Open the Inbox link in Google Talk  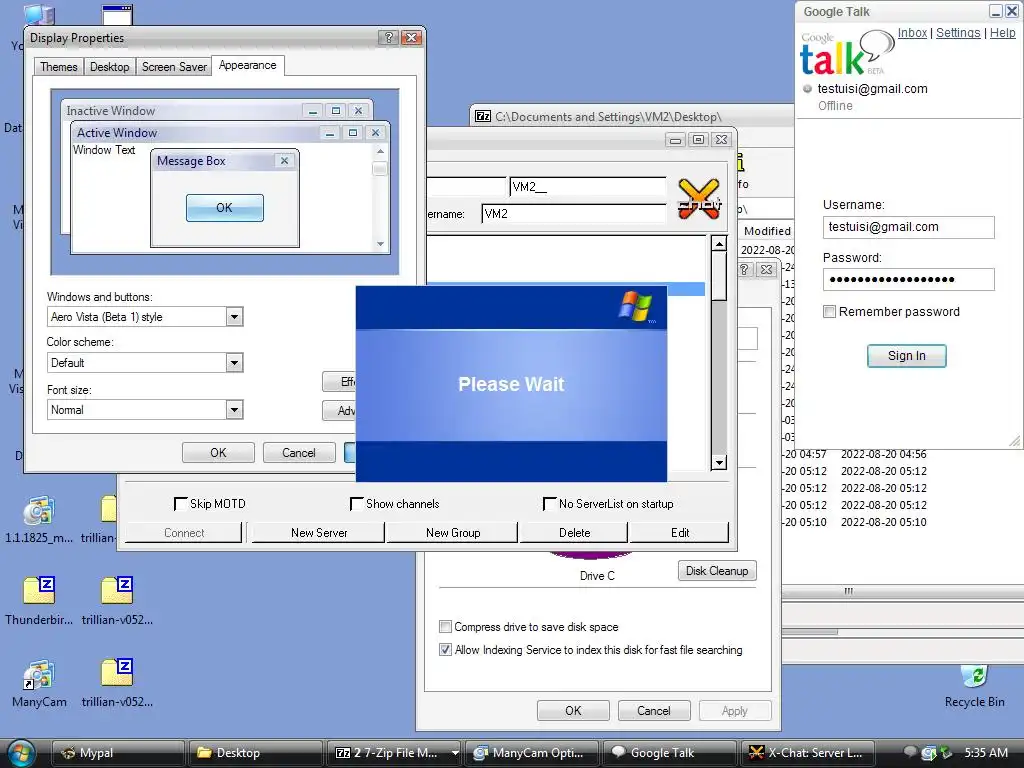click(x=912, y=33)
